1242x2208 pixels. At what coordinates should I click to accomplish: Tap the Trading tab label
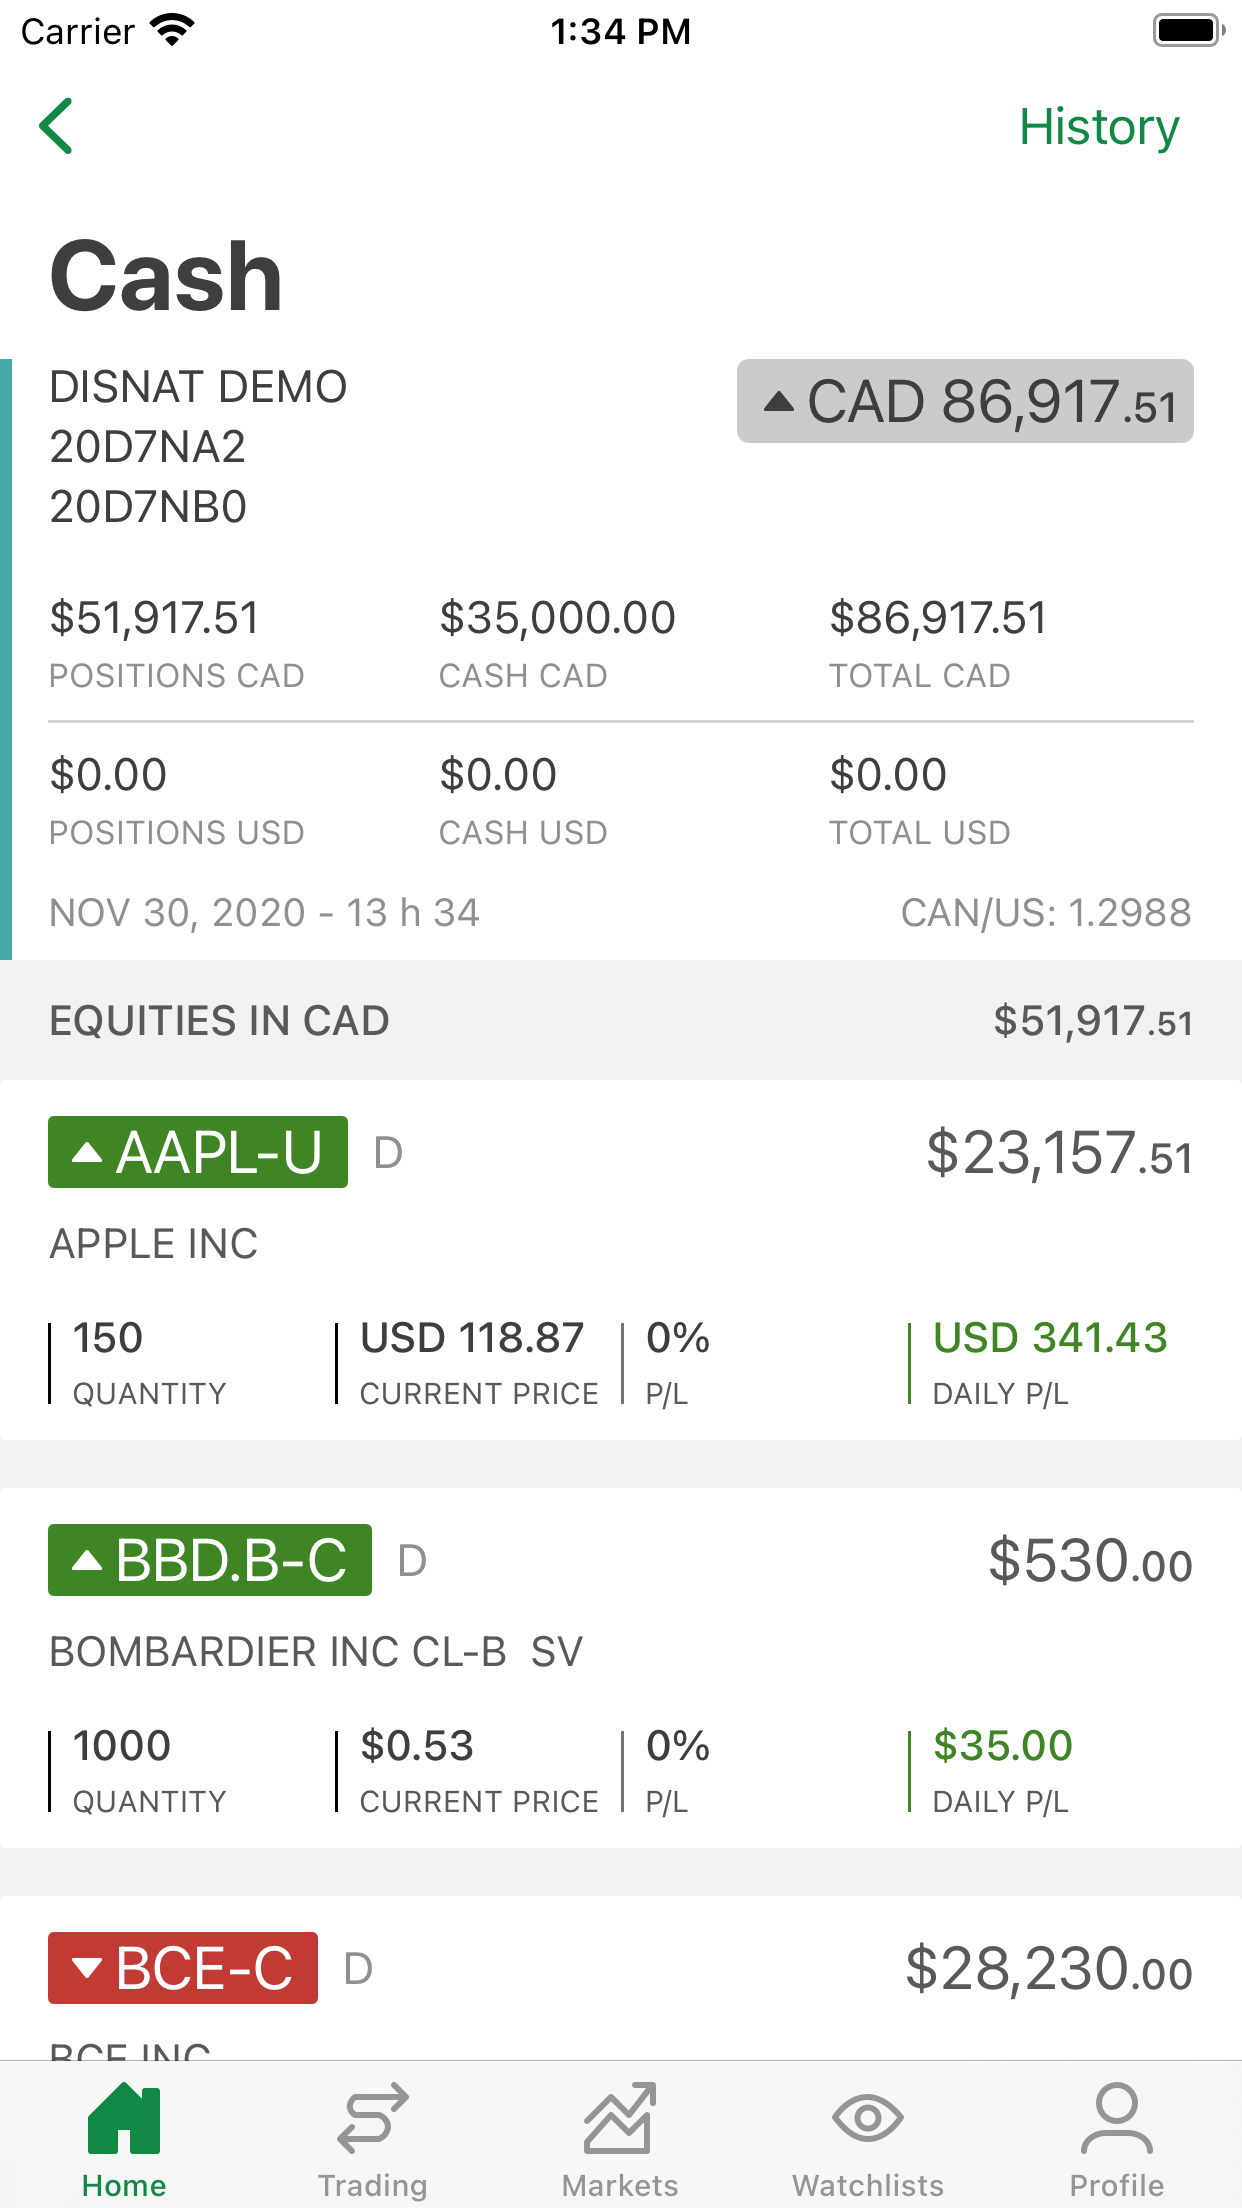coord(372,2186)
